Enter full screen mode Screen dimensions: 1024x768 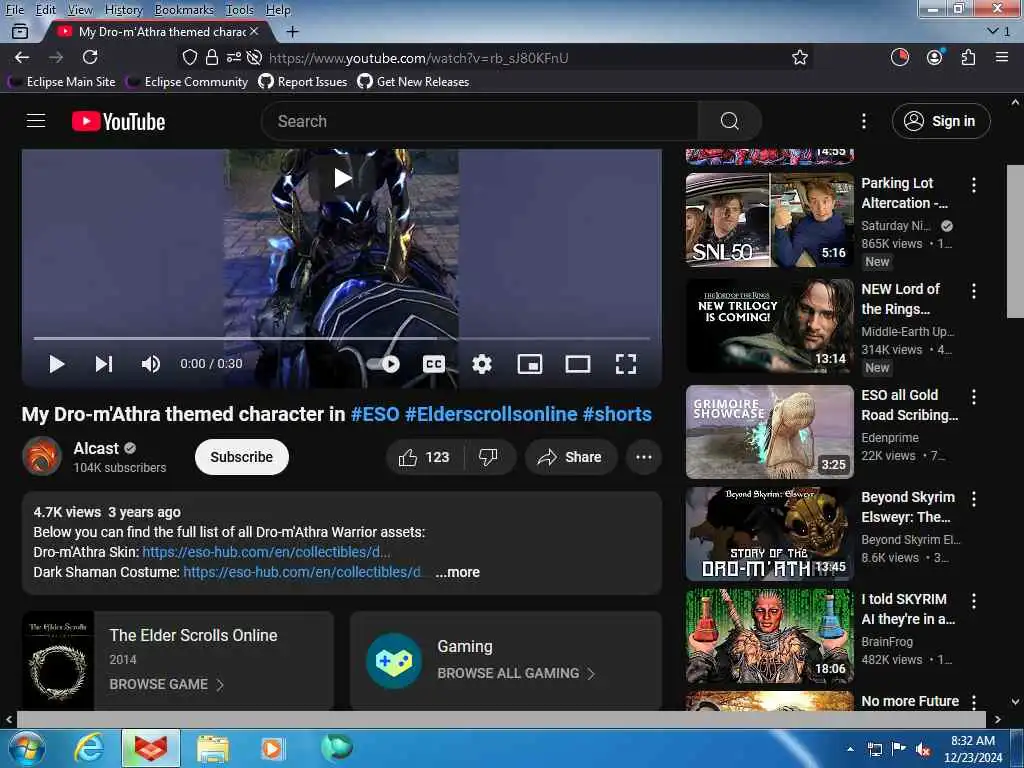(x=626, y=364)
